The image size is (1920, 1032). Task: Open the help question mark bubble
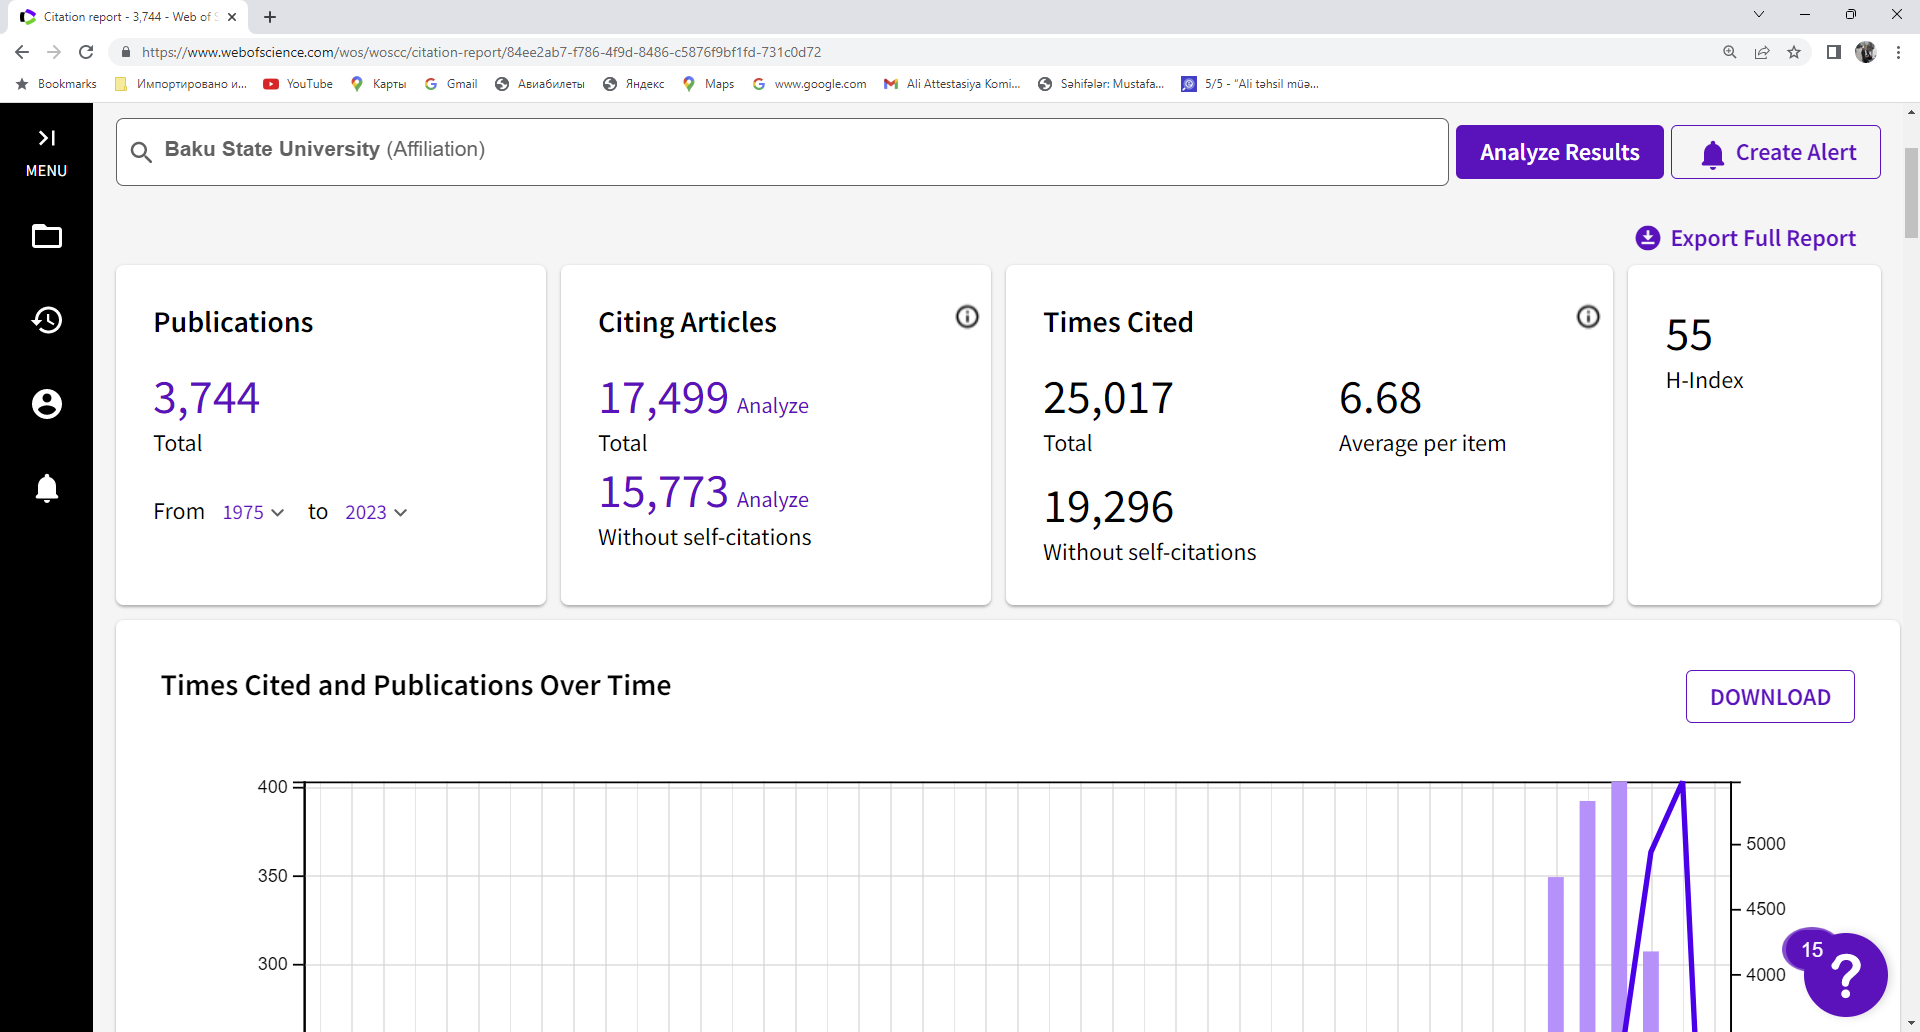pyautogui.click(x=1846, y=974)
